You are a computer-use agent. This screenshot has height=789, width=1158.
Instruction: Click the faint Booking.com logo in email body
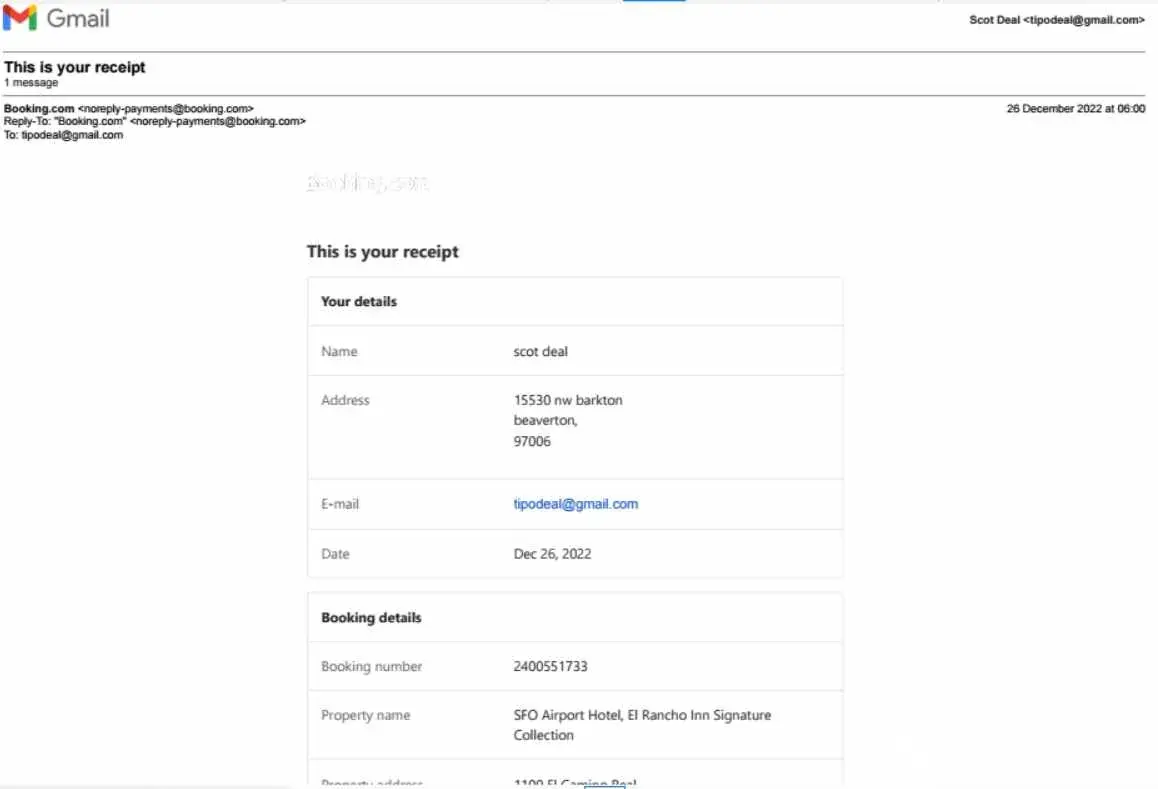click(x=367, y=183)
